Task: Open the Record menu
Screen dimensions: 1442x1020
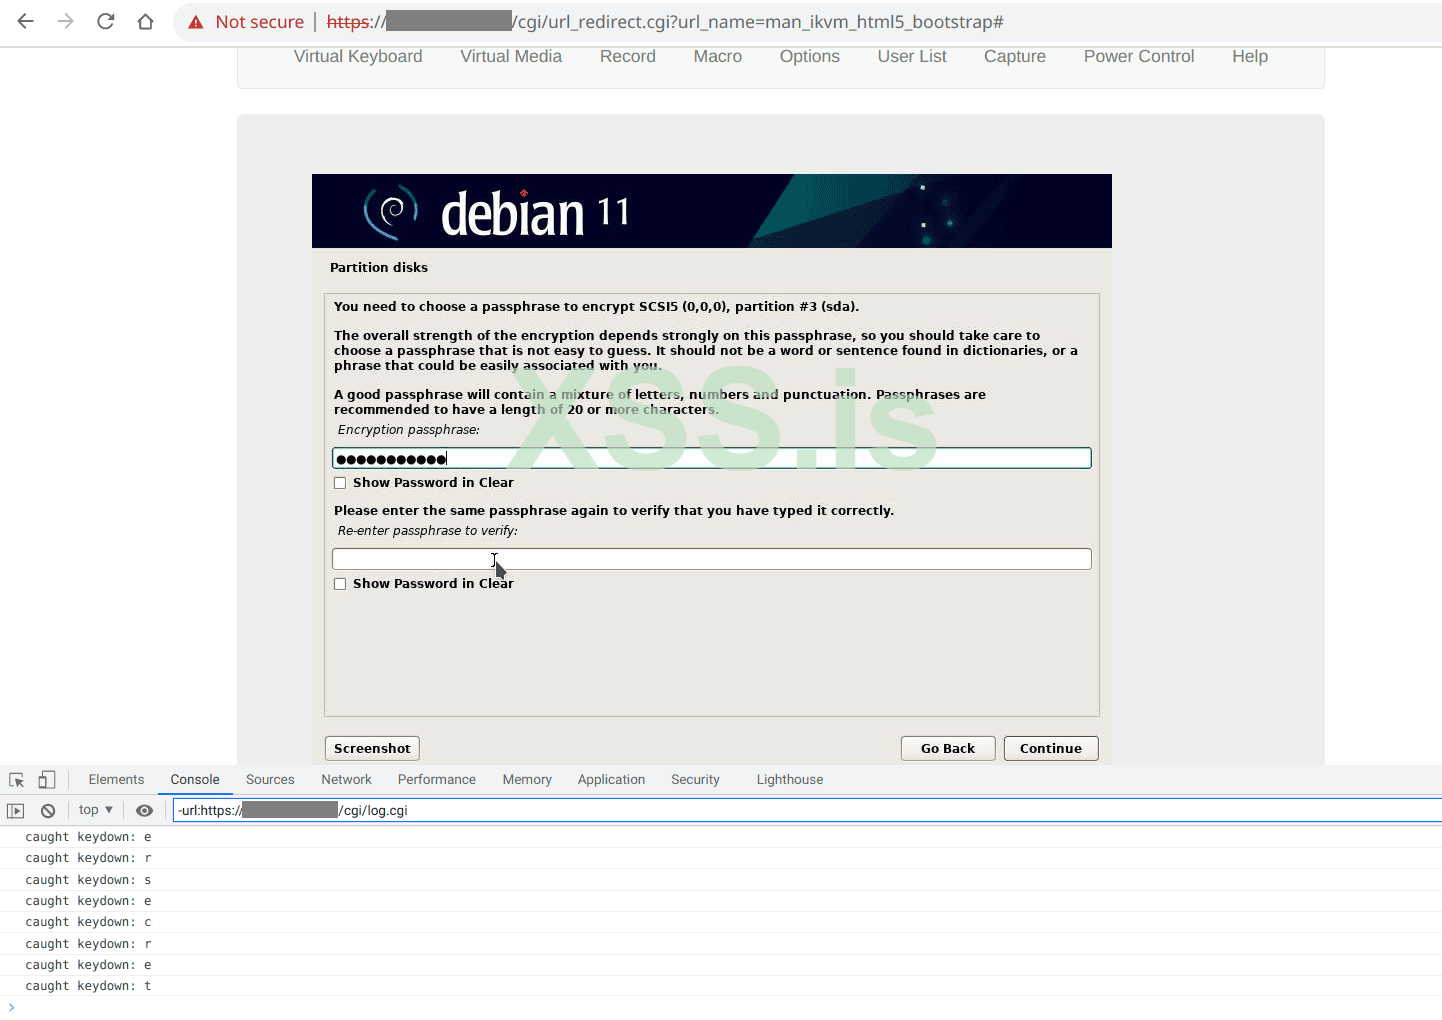Action: [x=628, y=57]
